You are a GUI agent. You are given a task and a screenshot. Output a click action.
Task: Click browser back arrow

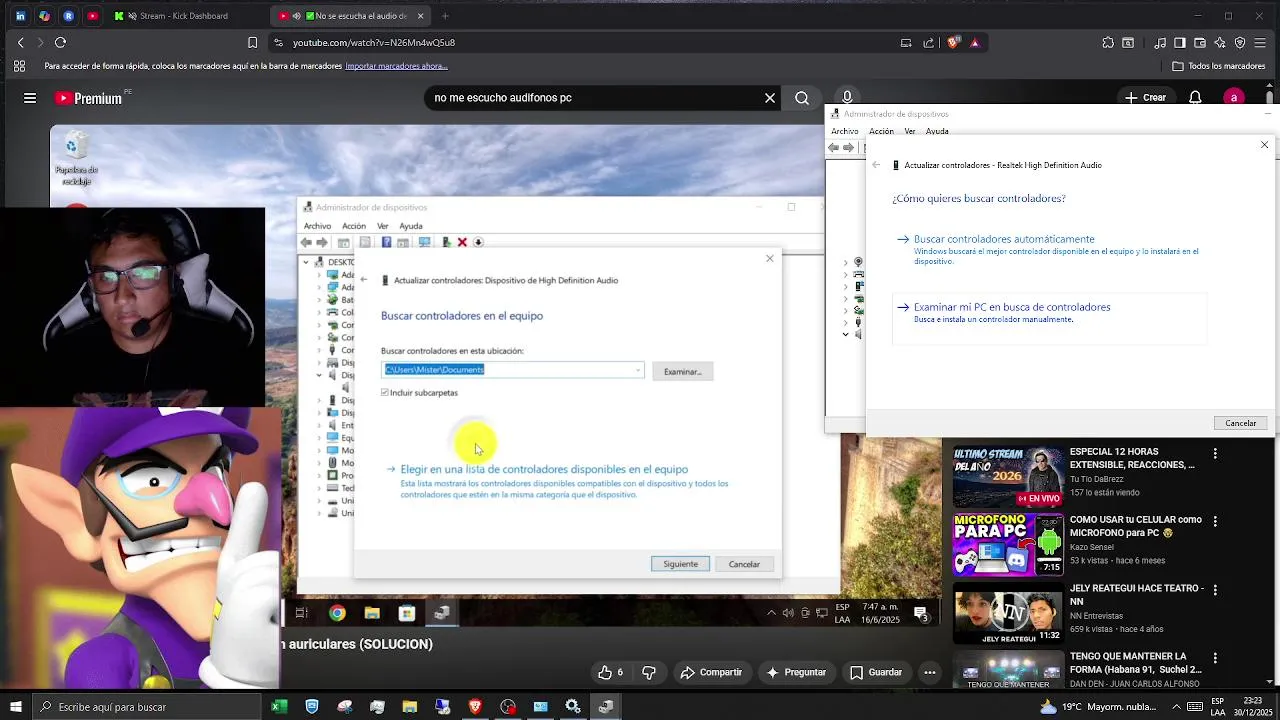21,42
